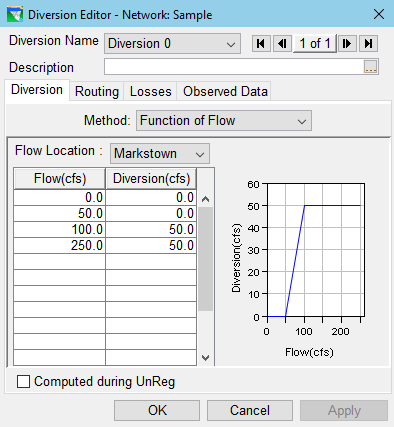Switch to the Routing tab
The width and height of the screenshot is (394, 427).
97,91
